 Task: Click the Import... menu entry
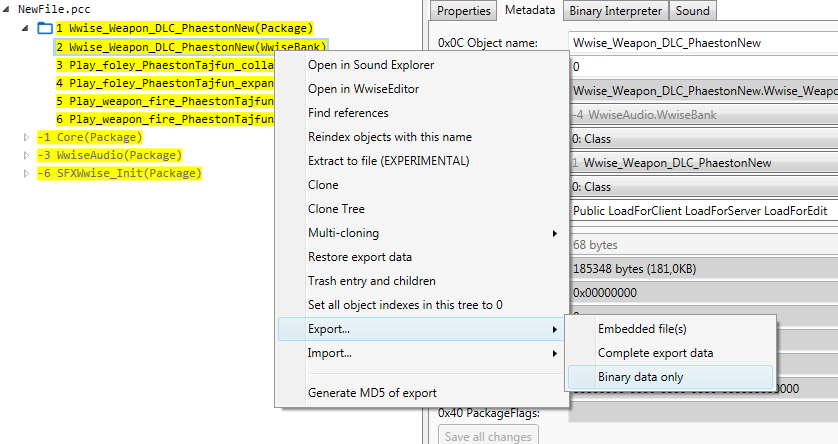pos(422,353)
